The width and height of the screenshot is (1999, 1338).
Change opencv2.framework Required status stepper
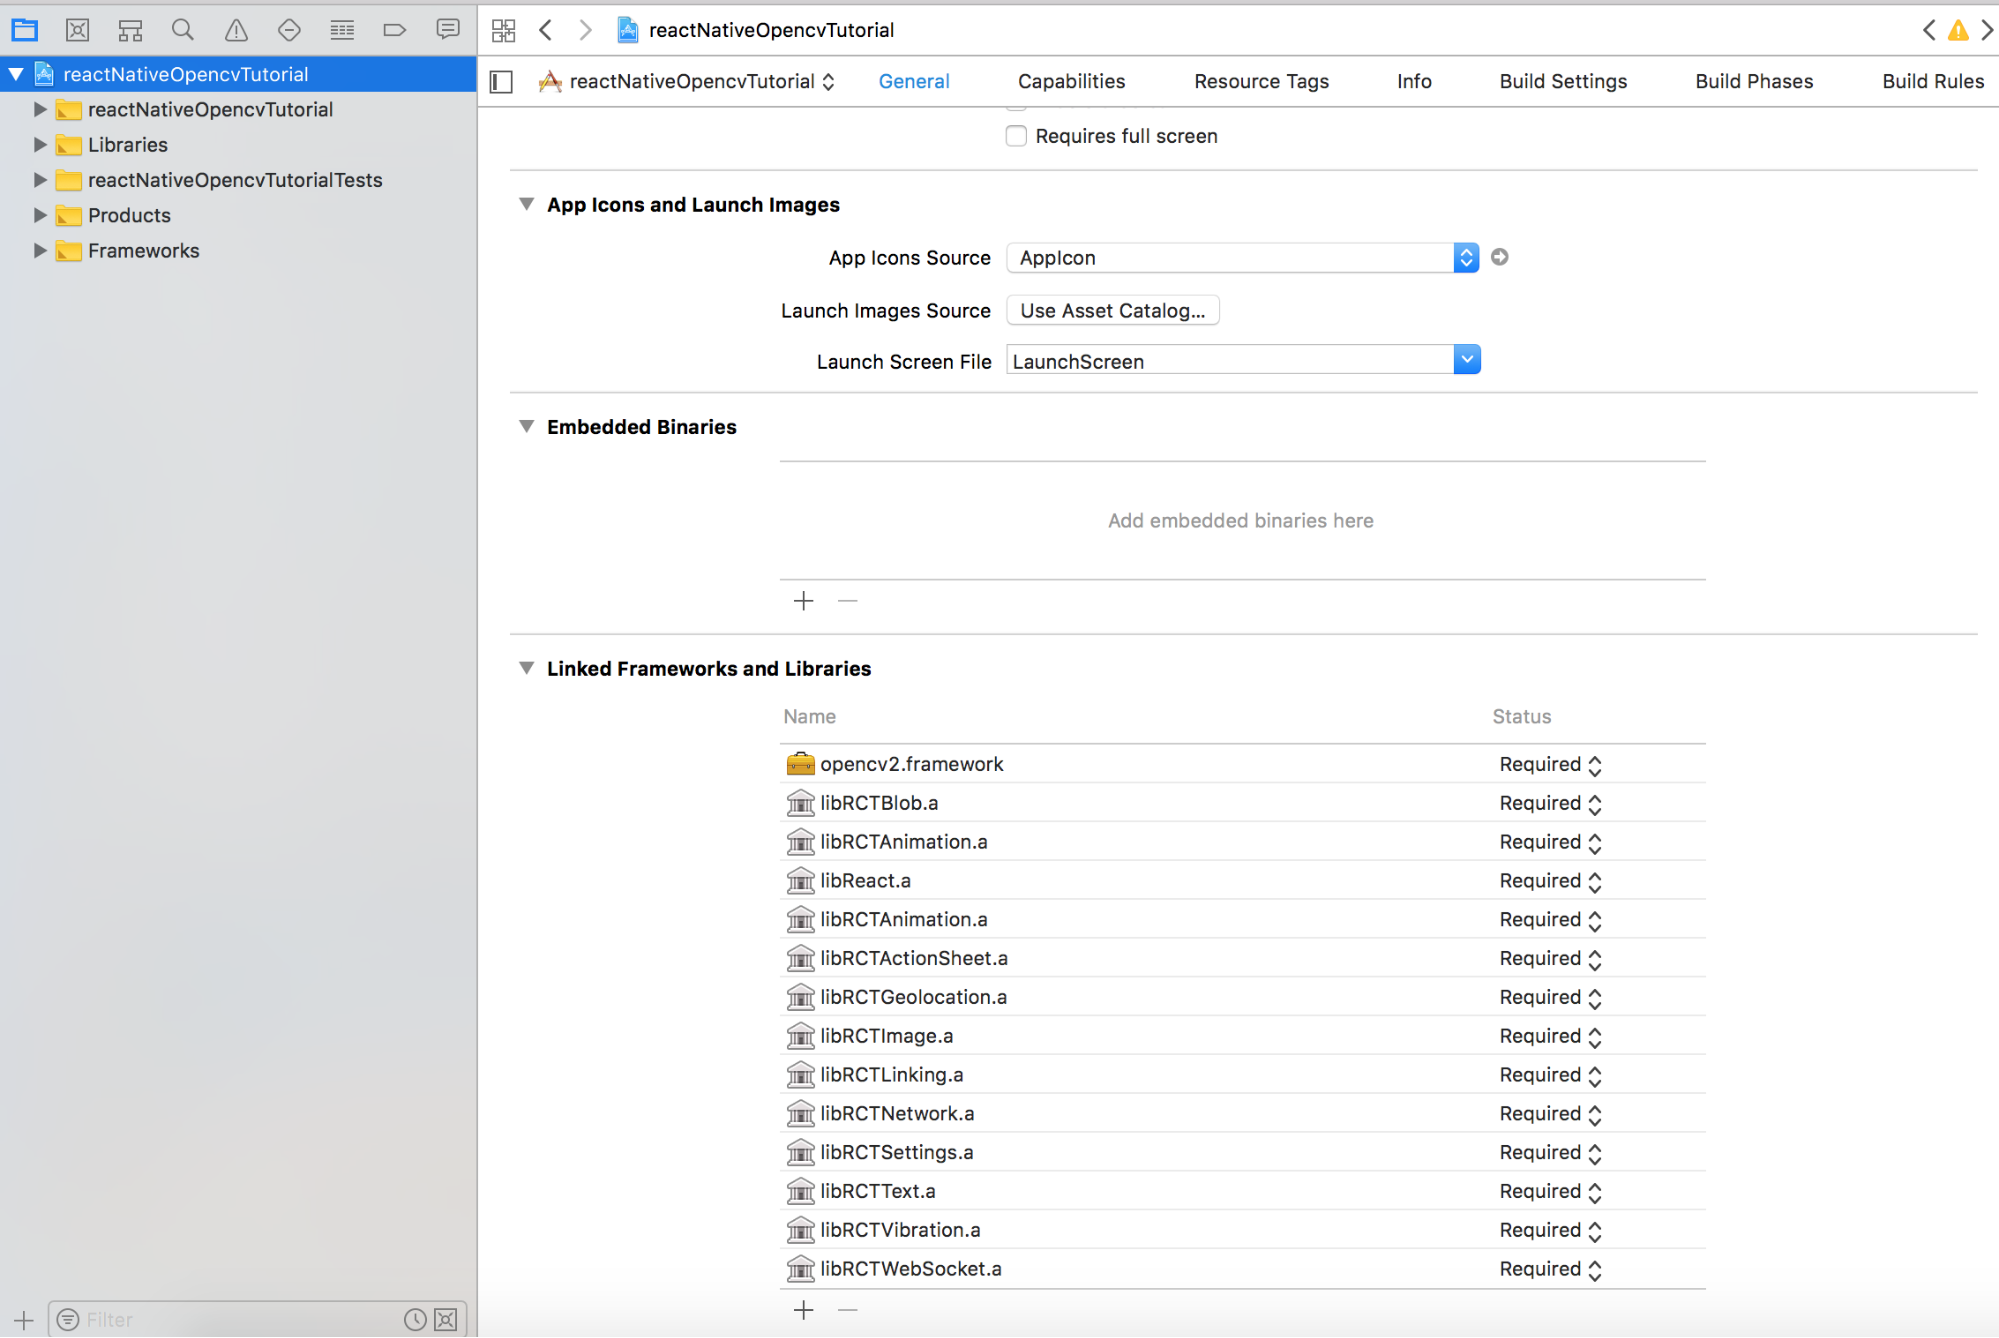(1594, 765)
